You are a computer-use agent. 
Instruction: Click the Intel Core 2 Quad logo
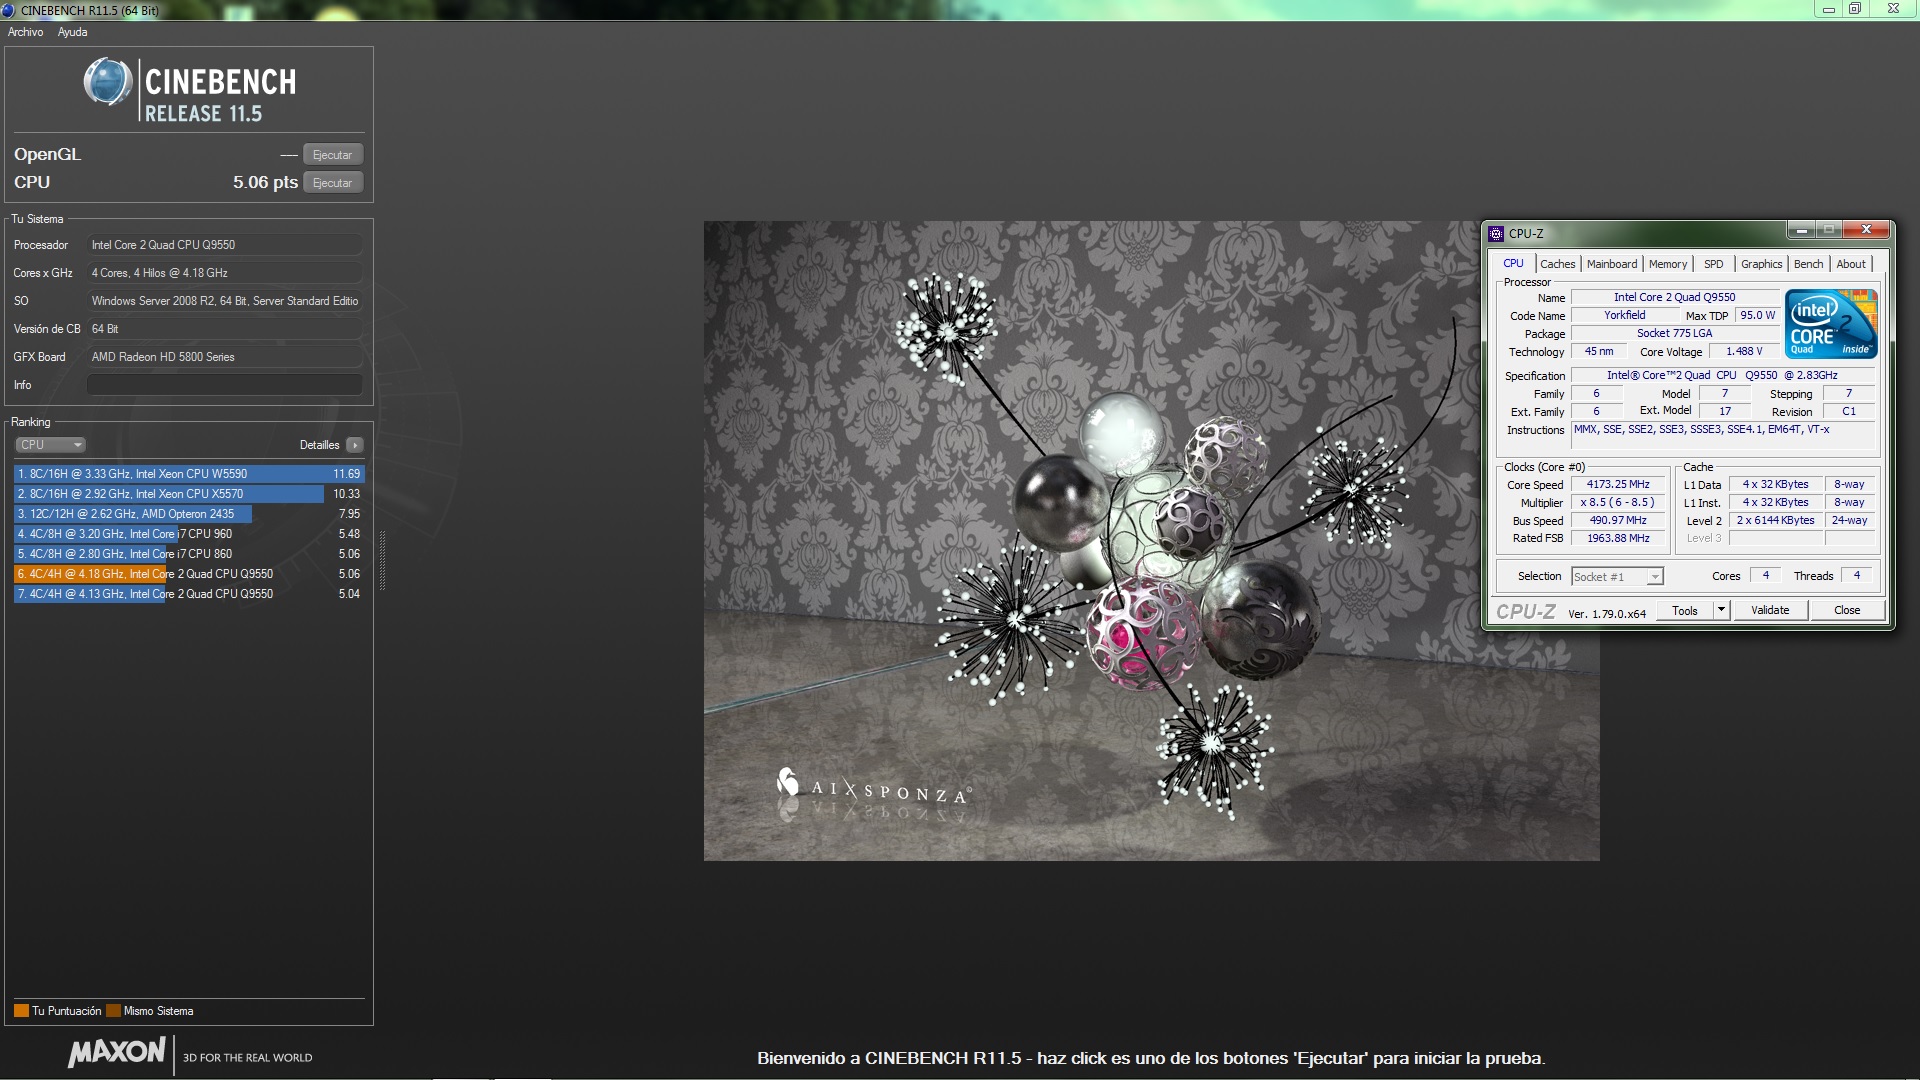click(1832, 324)
